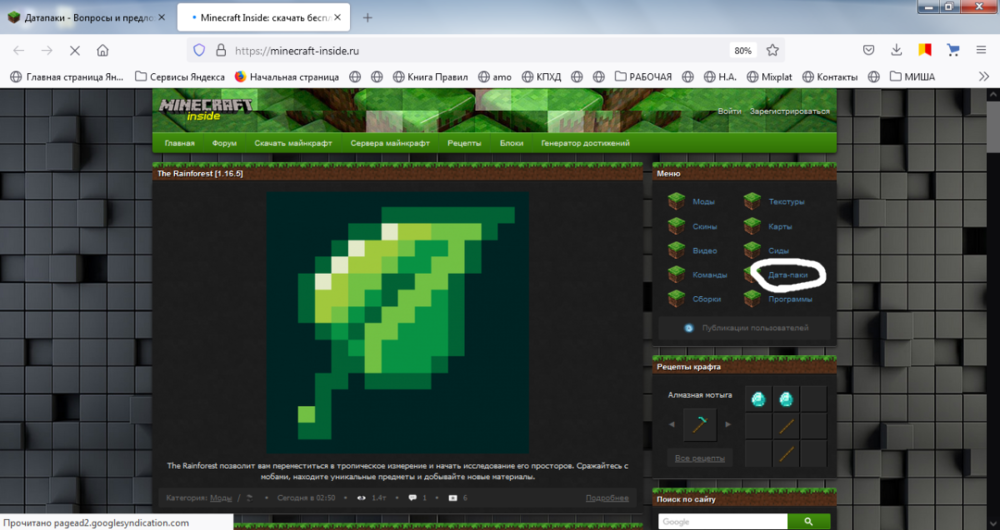The width and height of the screenshot is (1000, 530).
Task: Open the Книга Правил bookmark
Action: tap(430, 77)
